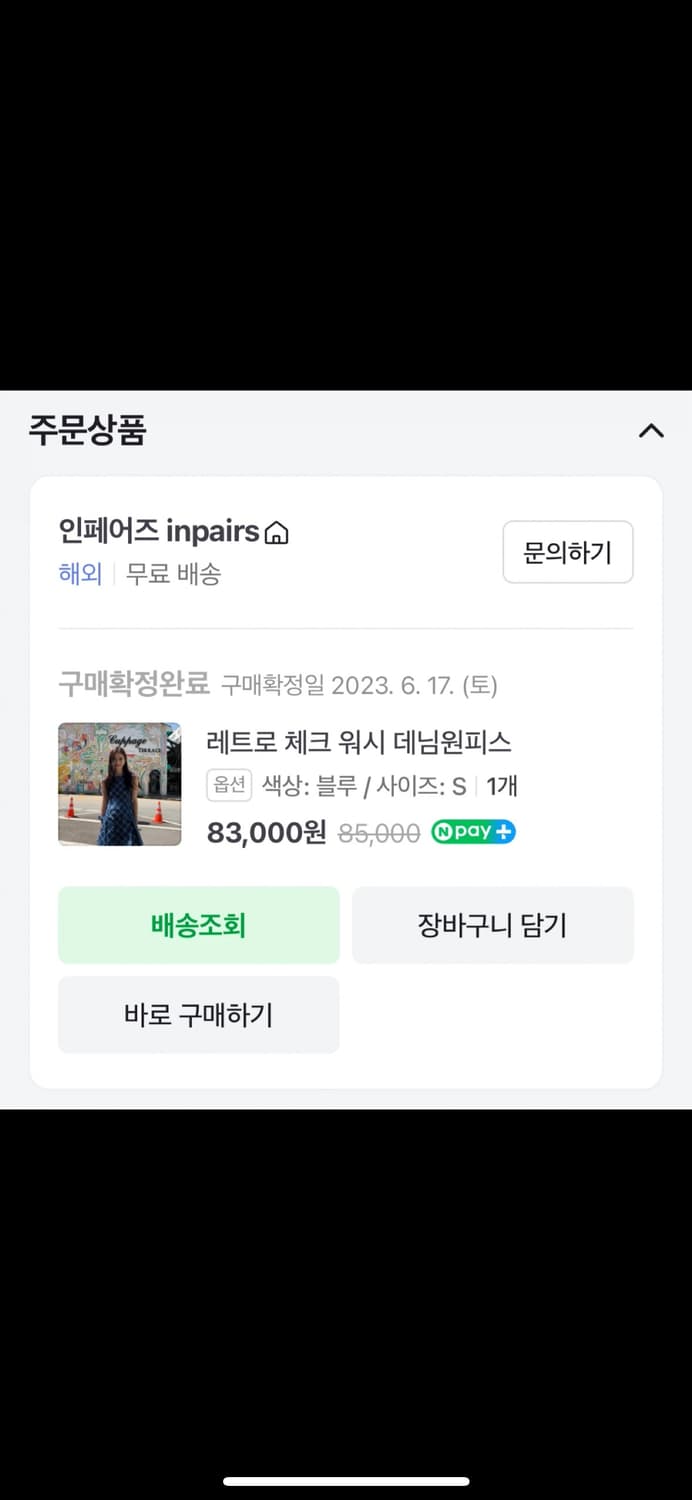Screen dimensions: 692x1500
Task: Click the 해외 overseas shipping link
Action: (79, 575)
